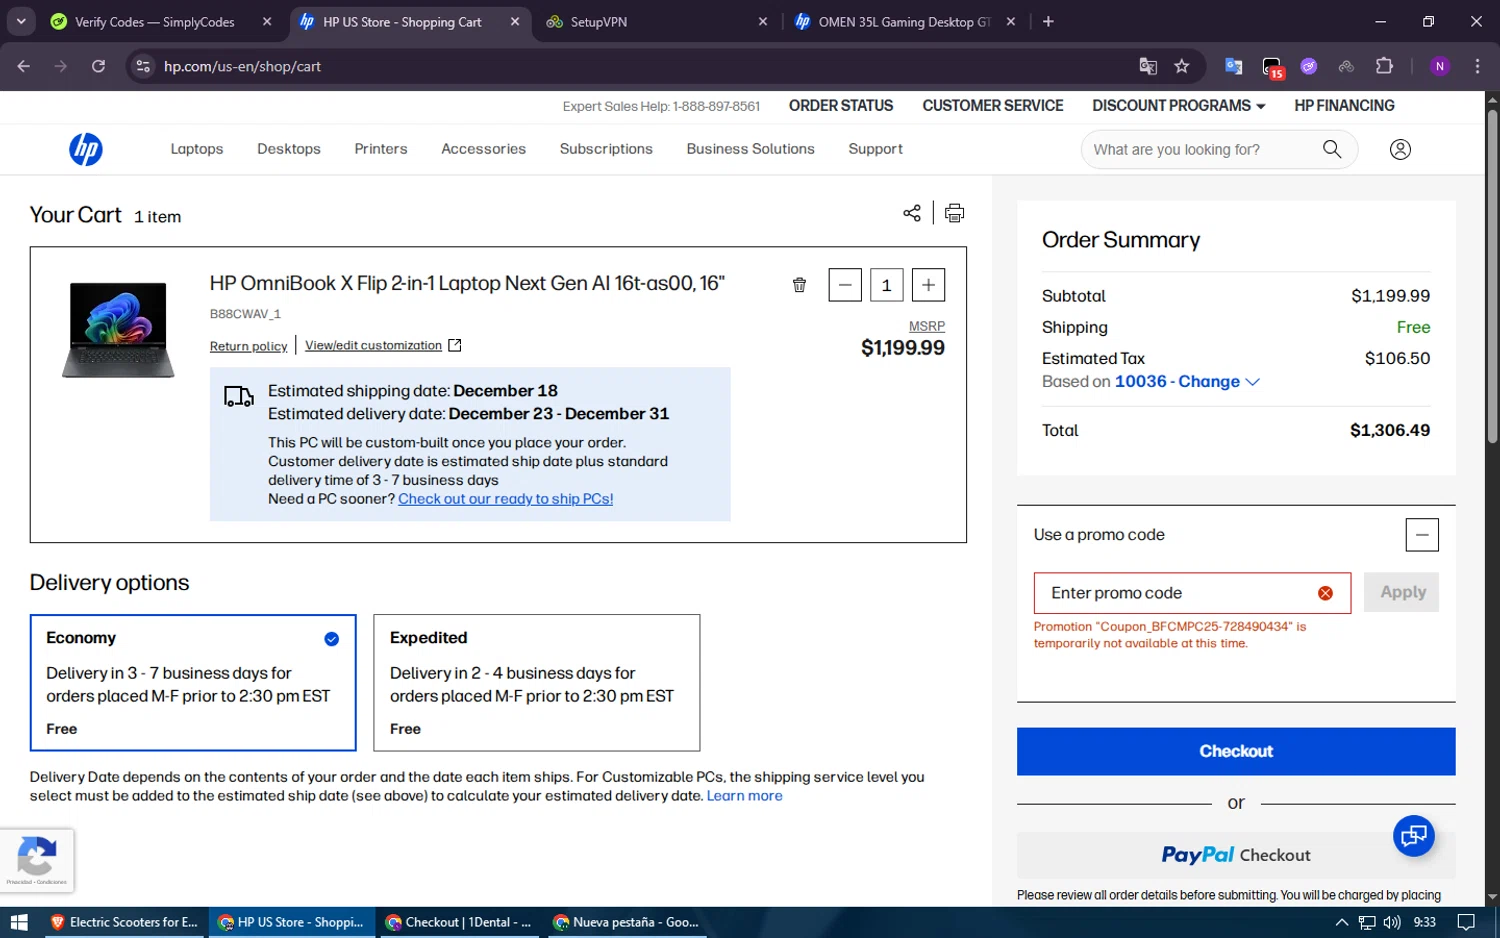Print the cart using printer icon

(955, 213)
